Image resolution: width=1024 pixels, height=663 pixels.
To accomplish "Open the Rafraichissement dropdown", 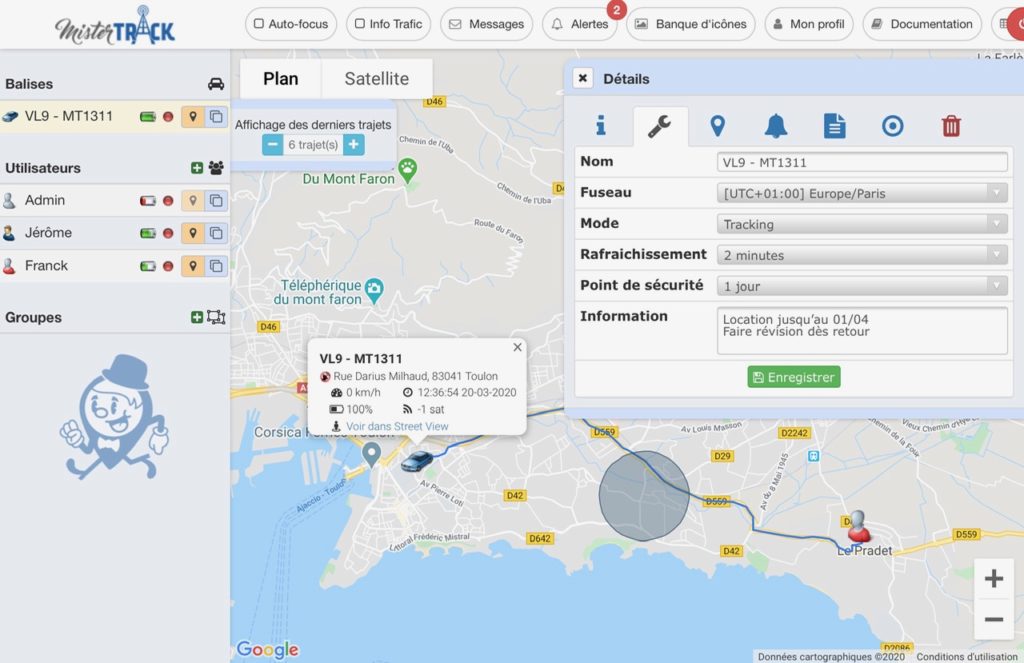I will point(862,255).
